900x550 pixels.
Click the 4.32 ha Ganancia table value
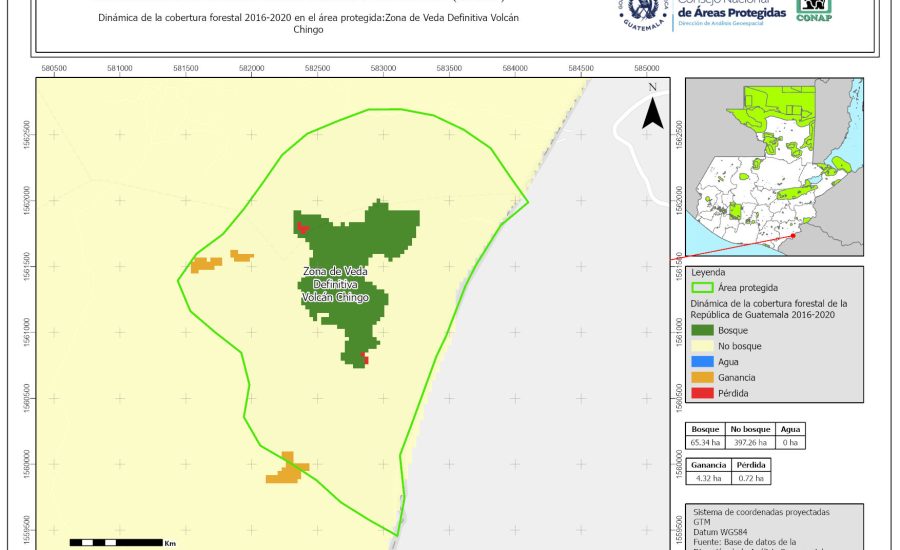tap(706, 478)
